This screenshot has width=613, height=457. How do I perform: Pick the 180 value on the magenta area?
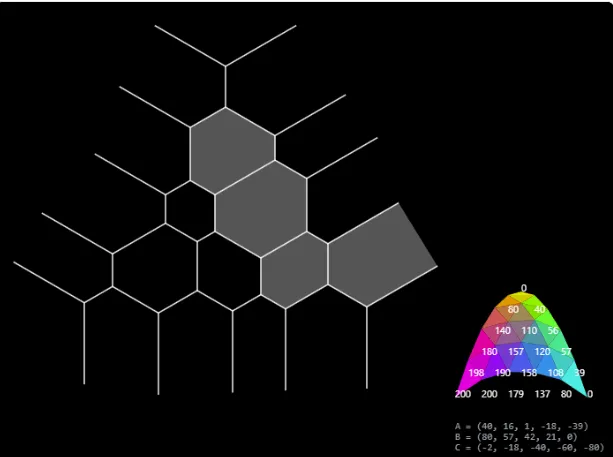click(x=489, y=352)
